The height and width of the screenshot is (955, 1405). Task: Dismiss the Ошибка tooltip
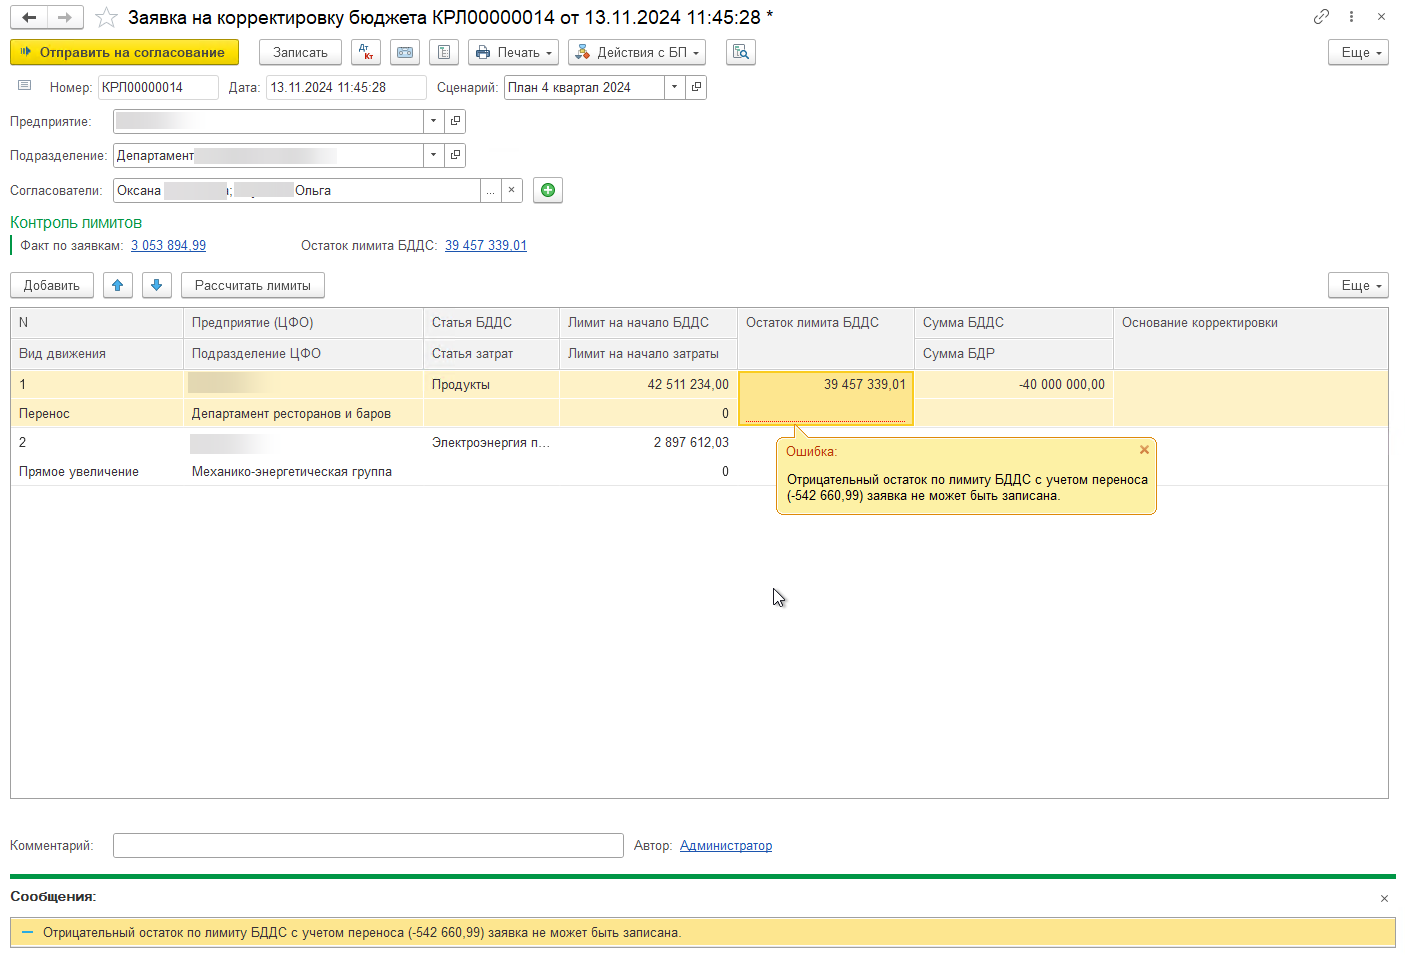tap(1145, 450)
